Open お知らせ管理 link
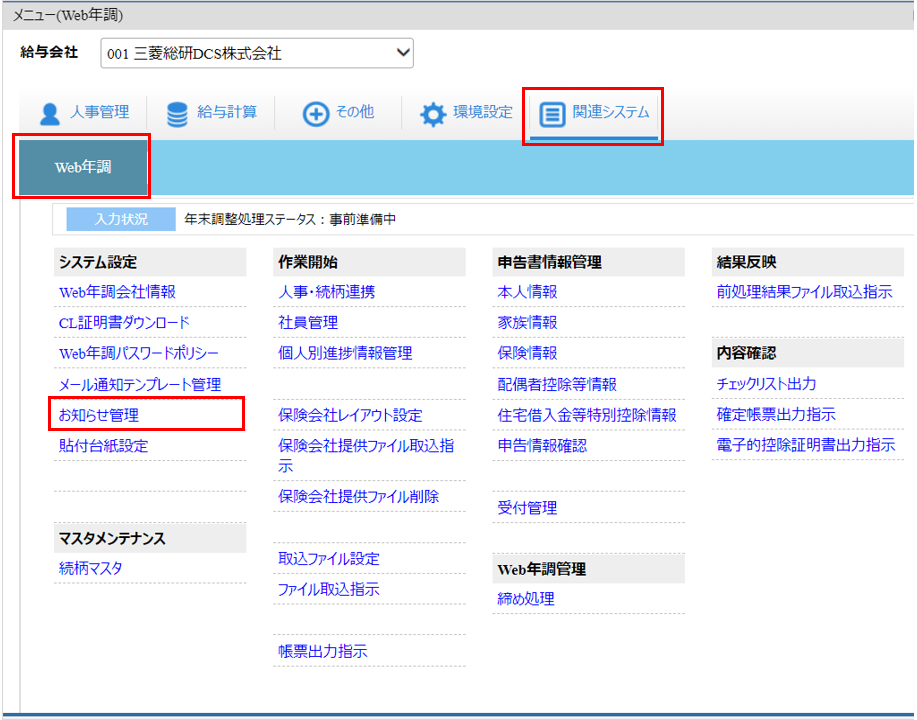 click(x=99, y=415)
